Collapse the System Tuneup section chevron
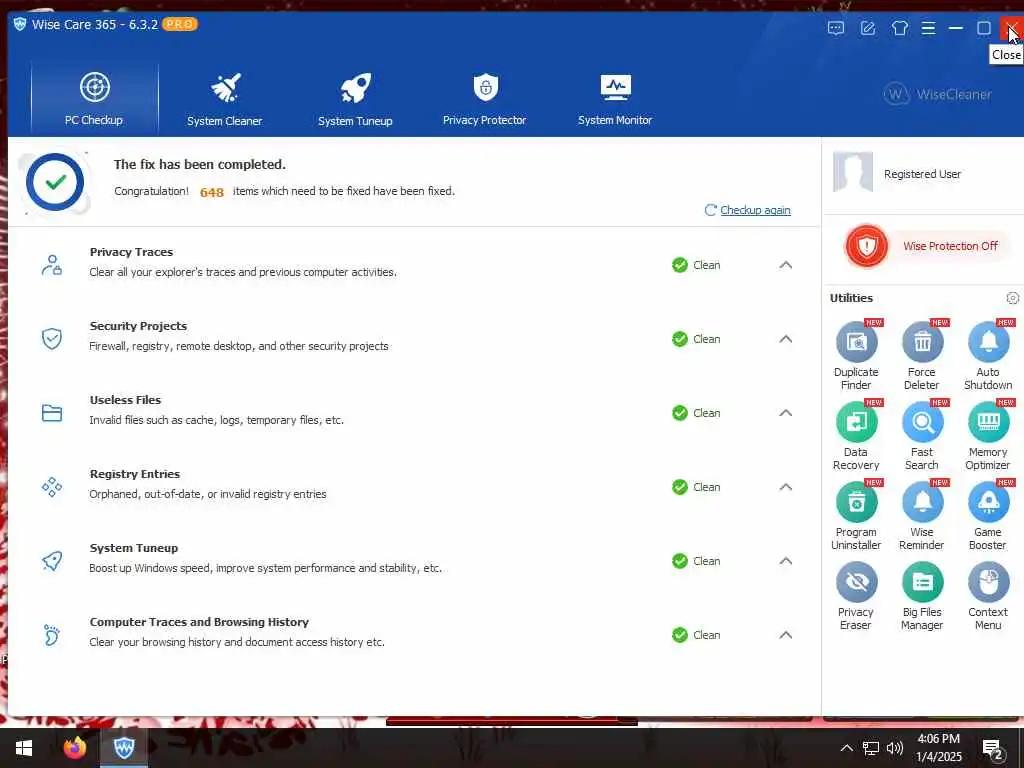 [786, 560]
